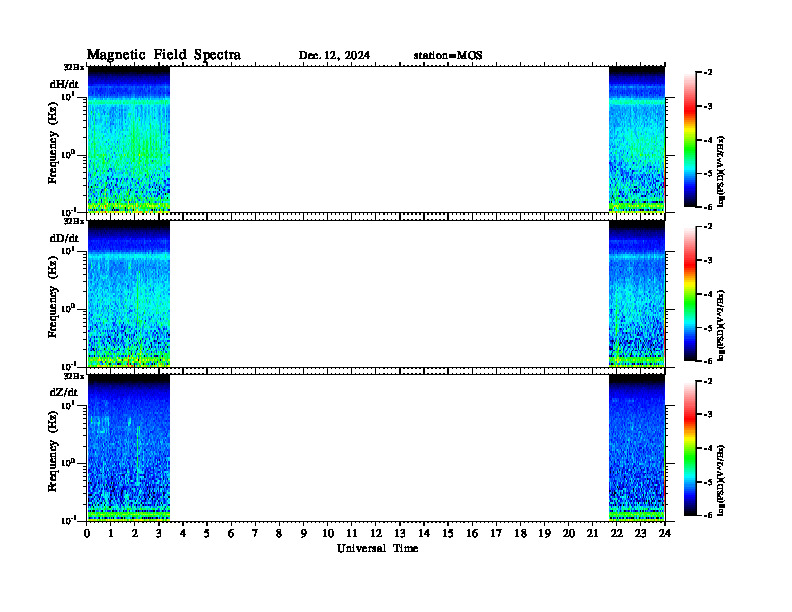This screenshot has width=792, height=612.
Task: Click hour 18 on the Universal Time axis
Action: [x=520, y=534]
